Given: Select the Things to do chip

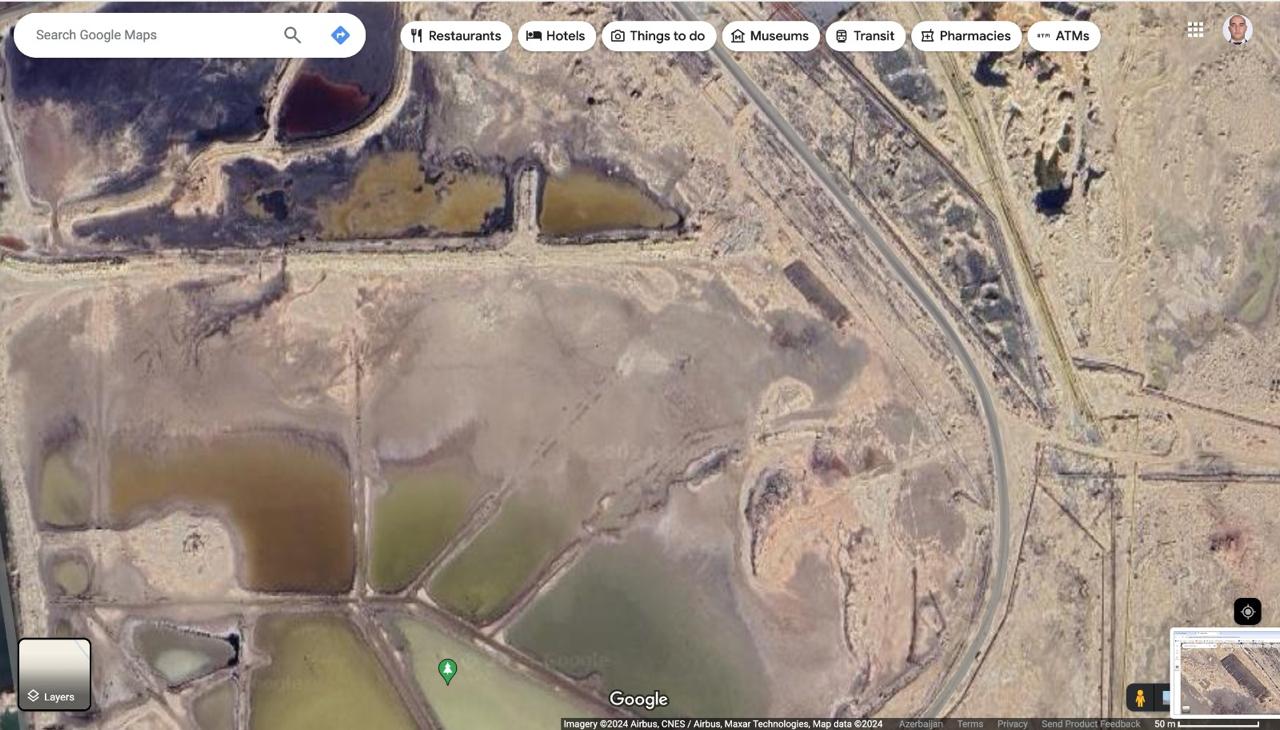Looking at the screenshot, I should (658, 36).
